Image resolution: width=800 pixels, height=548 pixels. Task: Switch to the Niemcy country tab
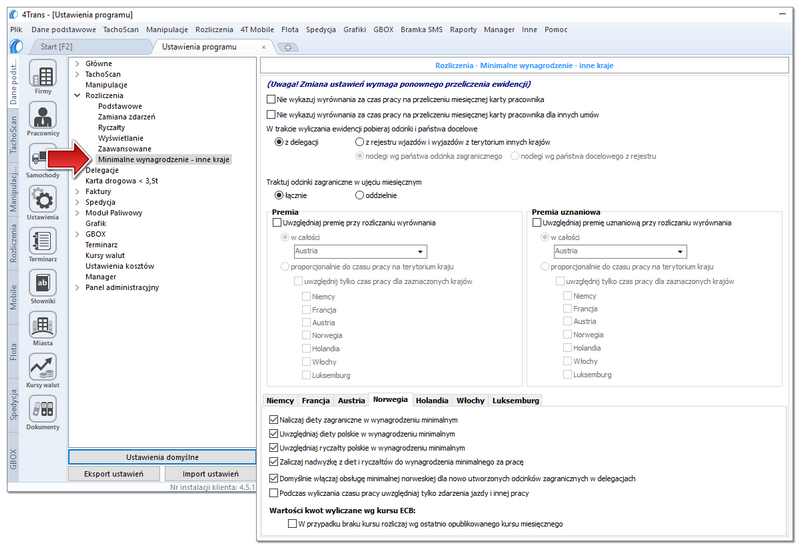click(280, 401)
